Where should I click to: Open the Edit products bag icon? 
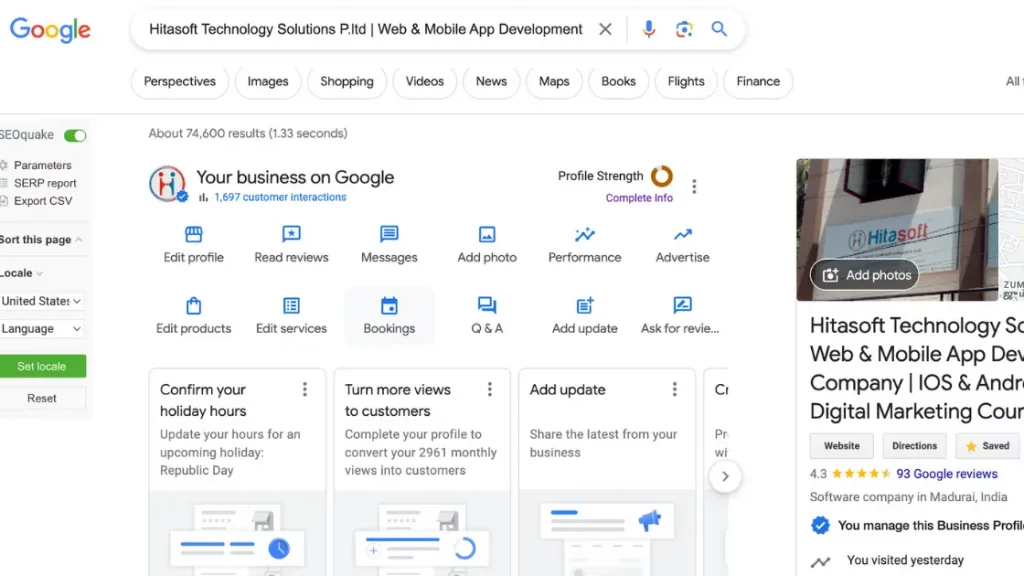pyautogui.click(x=193, y=306)
